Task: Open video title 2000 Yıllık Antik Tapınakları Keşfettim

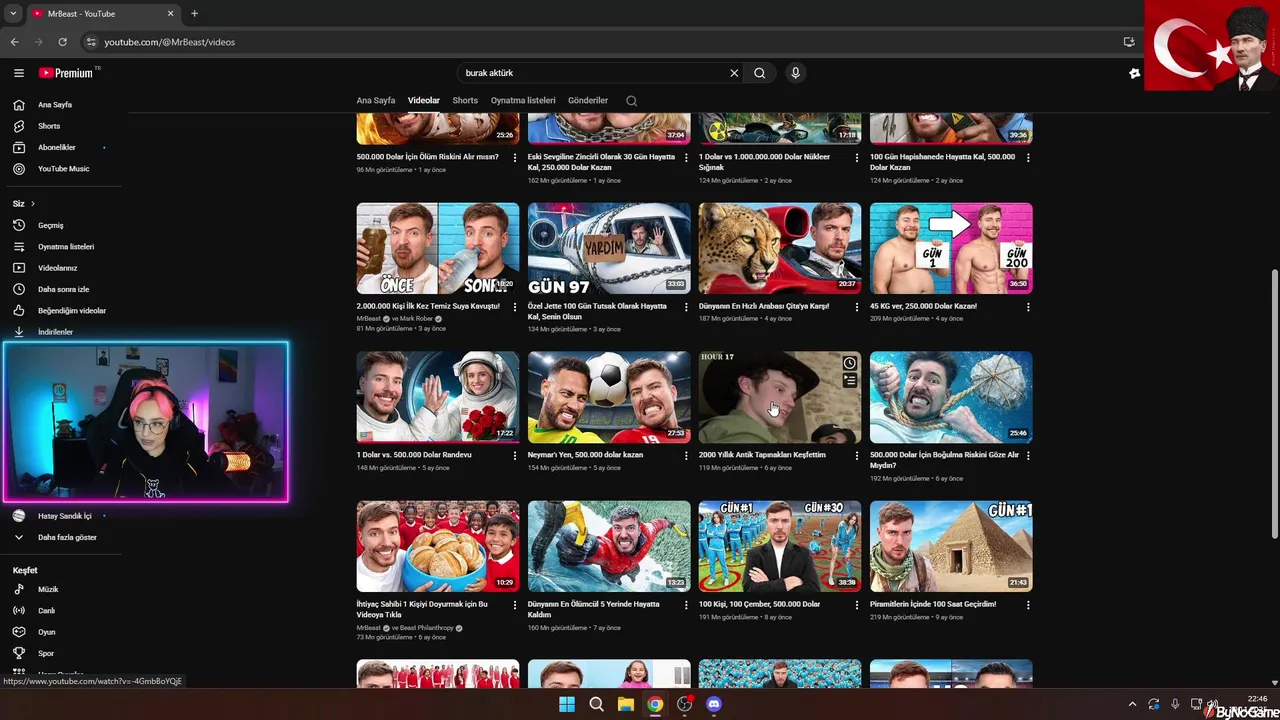Action: click(762, 455)
